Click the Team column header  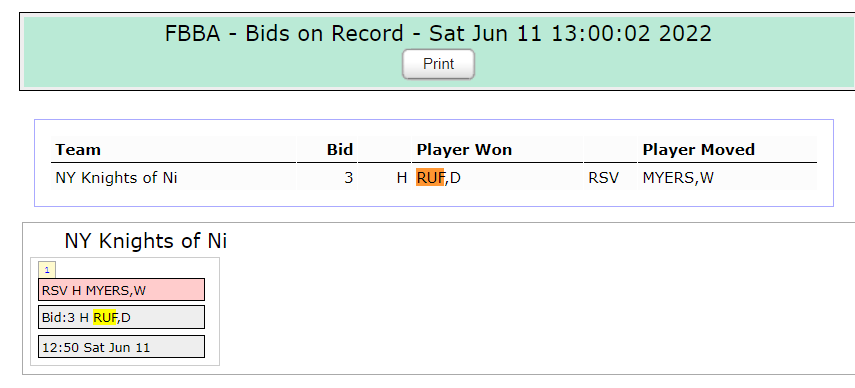click(78, 150)
